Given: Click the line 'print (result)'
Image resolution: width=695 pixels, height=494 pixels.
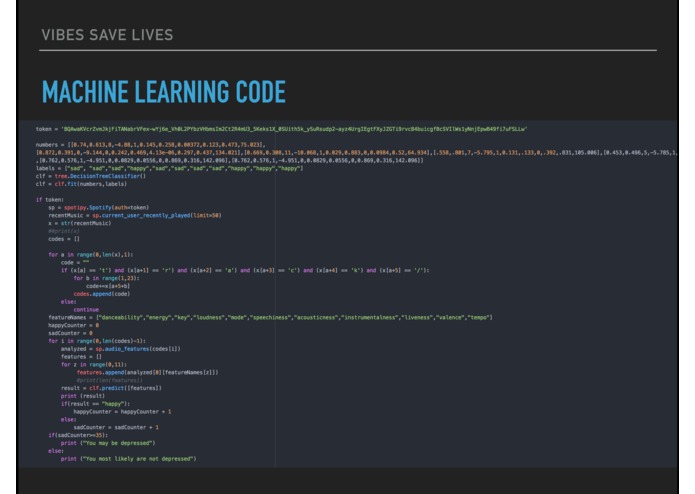Looking at the screenshot, I should [83, 396].
